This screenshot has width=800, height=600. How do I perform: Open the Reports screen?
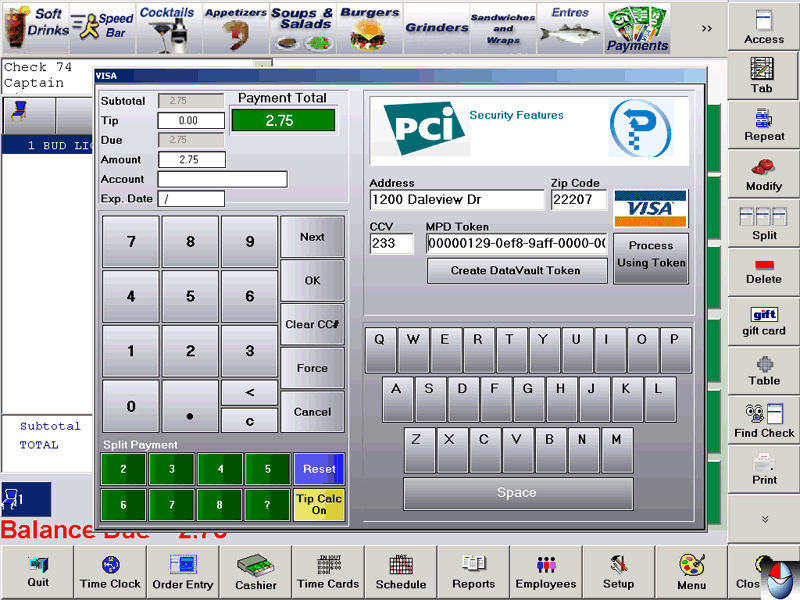click(473, 572)
